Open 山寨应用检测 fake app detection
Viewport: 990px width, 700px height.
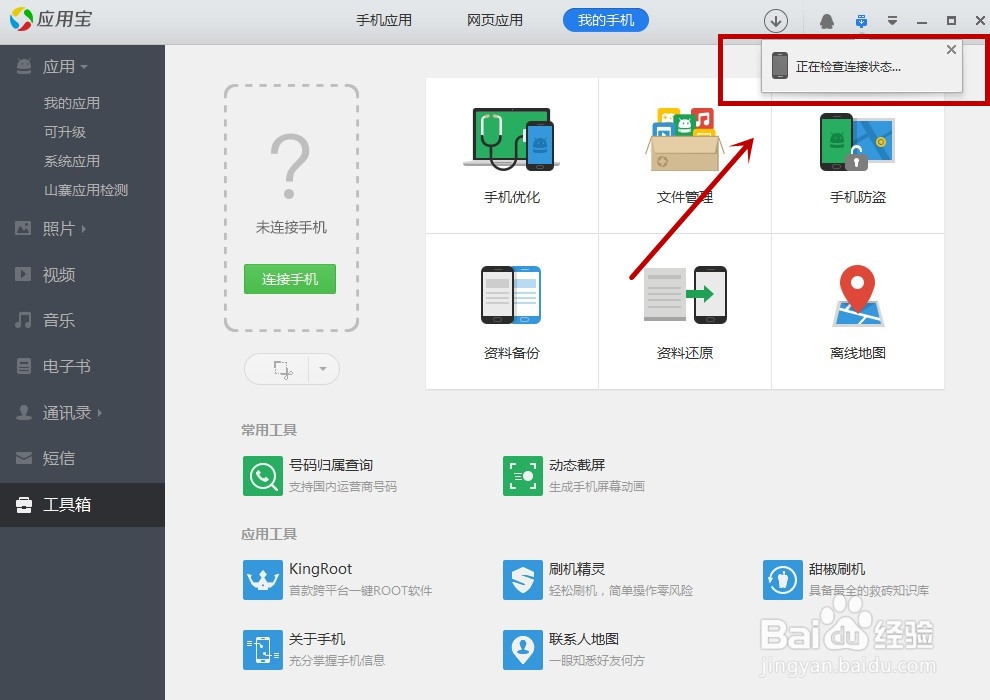86,190
